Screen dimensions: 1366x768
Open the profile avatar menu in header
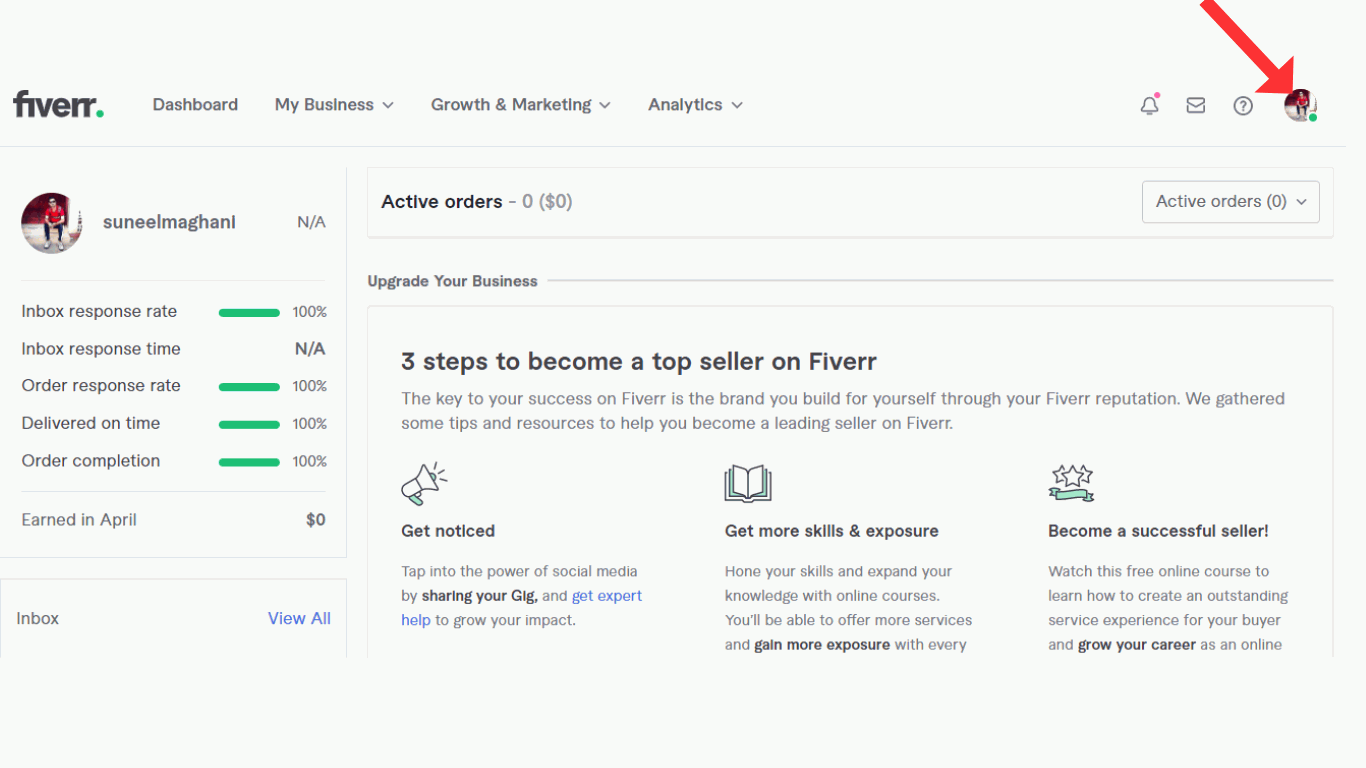pos(1300,105)
